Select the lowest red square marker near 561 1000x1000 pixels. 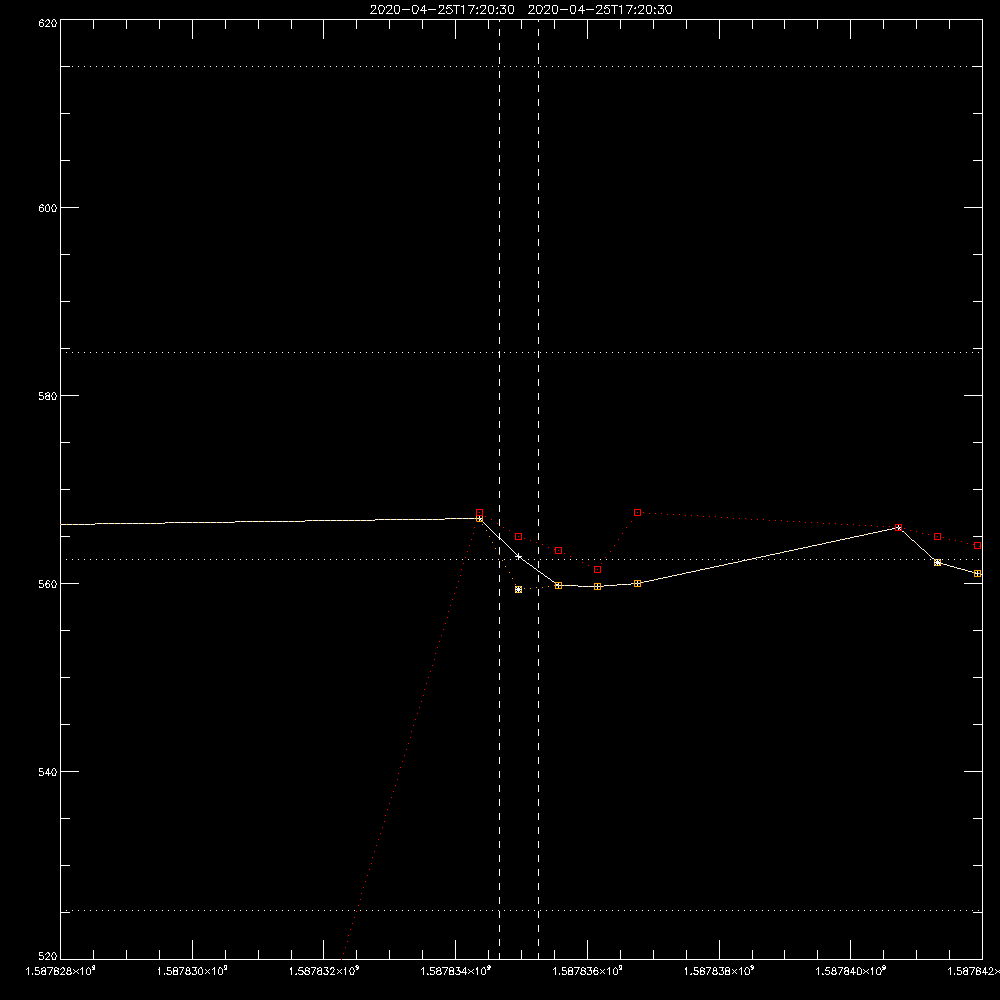[598, 570]
